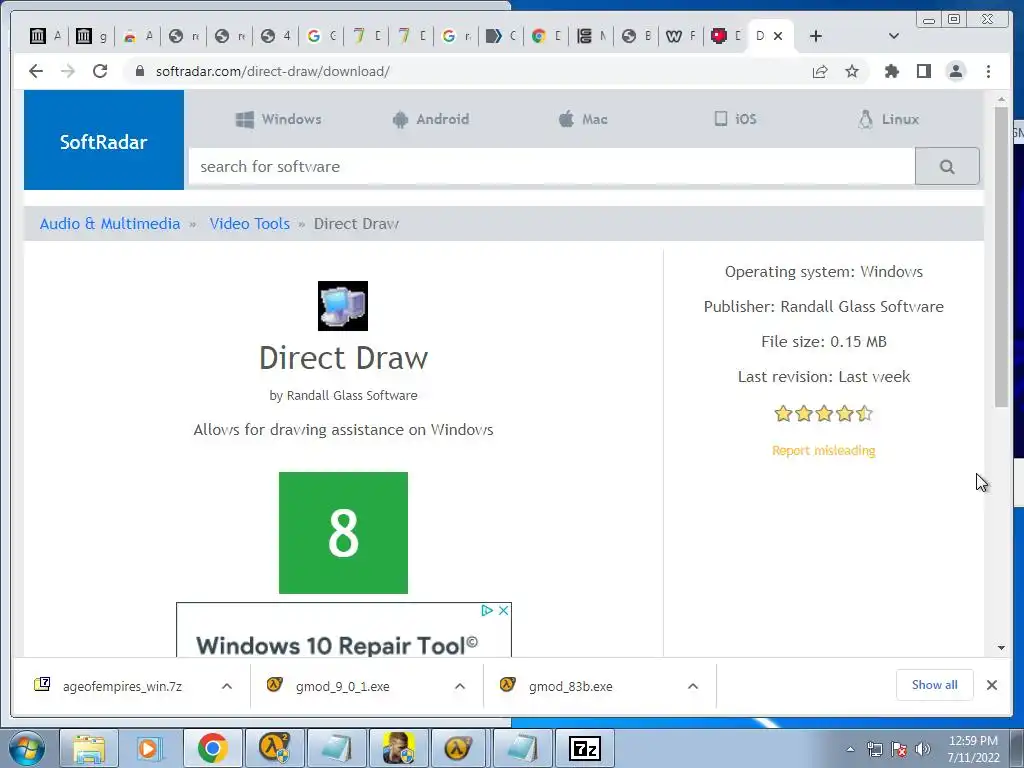1024x768 pixels.
Task: Expand options for ageofempires_win.7z download
Action: pyautogui.click(x=227, y=686)
